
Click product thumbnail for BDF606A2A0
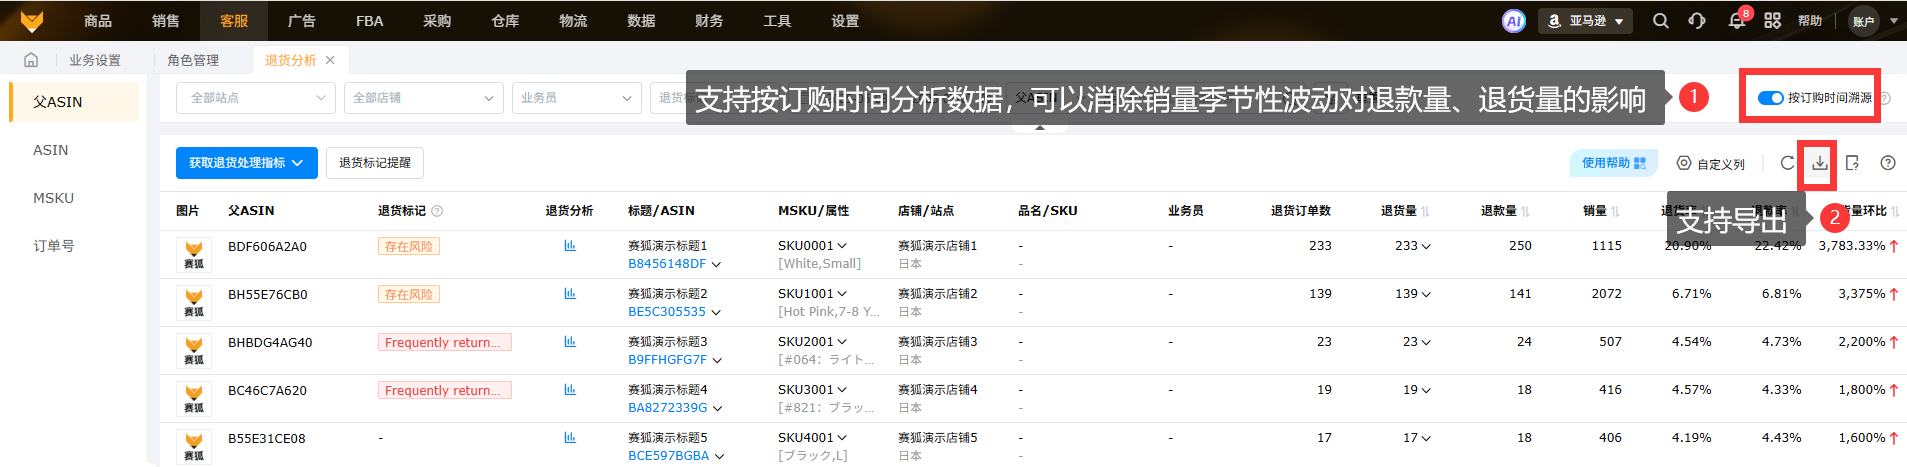coord(194,255)
